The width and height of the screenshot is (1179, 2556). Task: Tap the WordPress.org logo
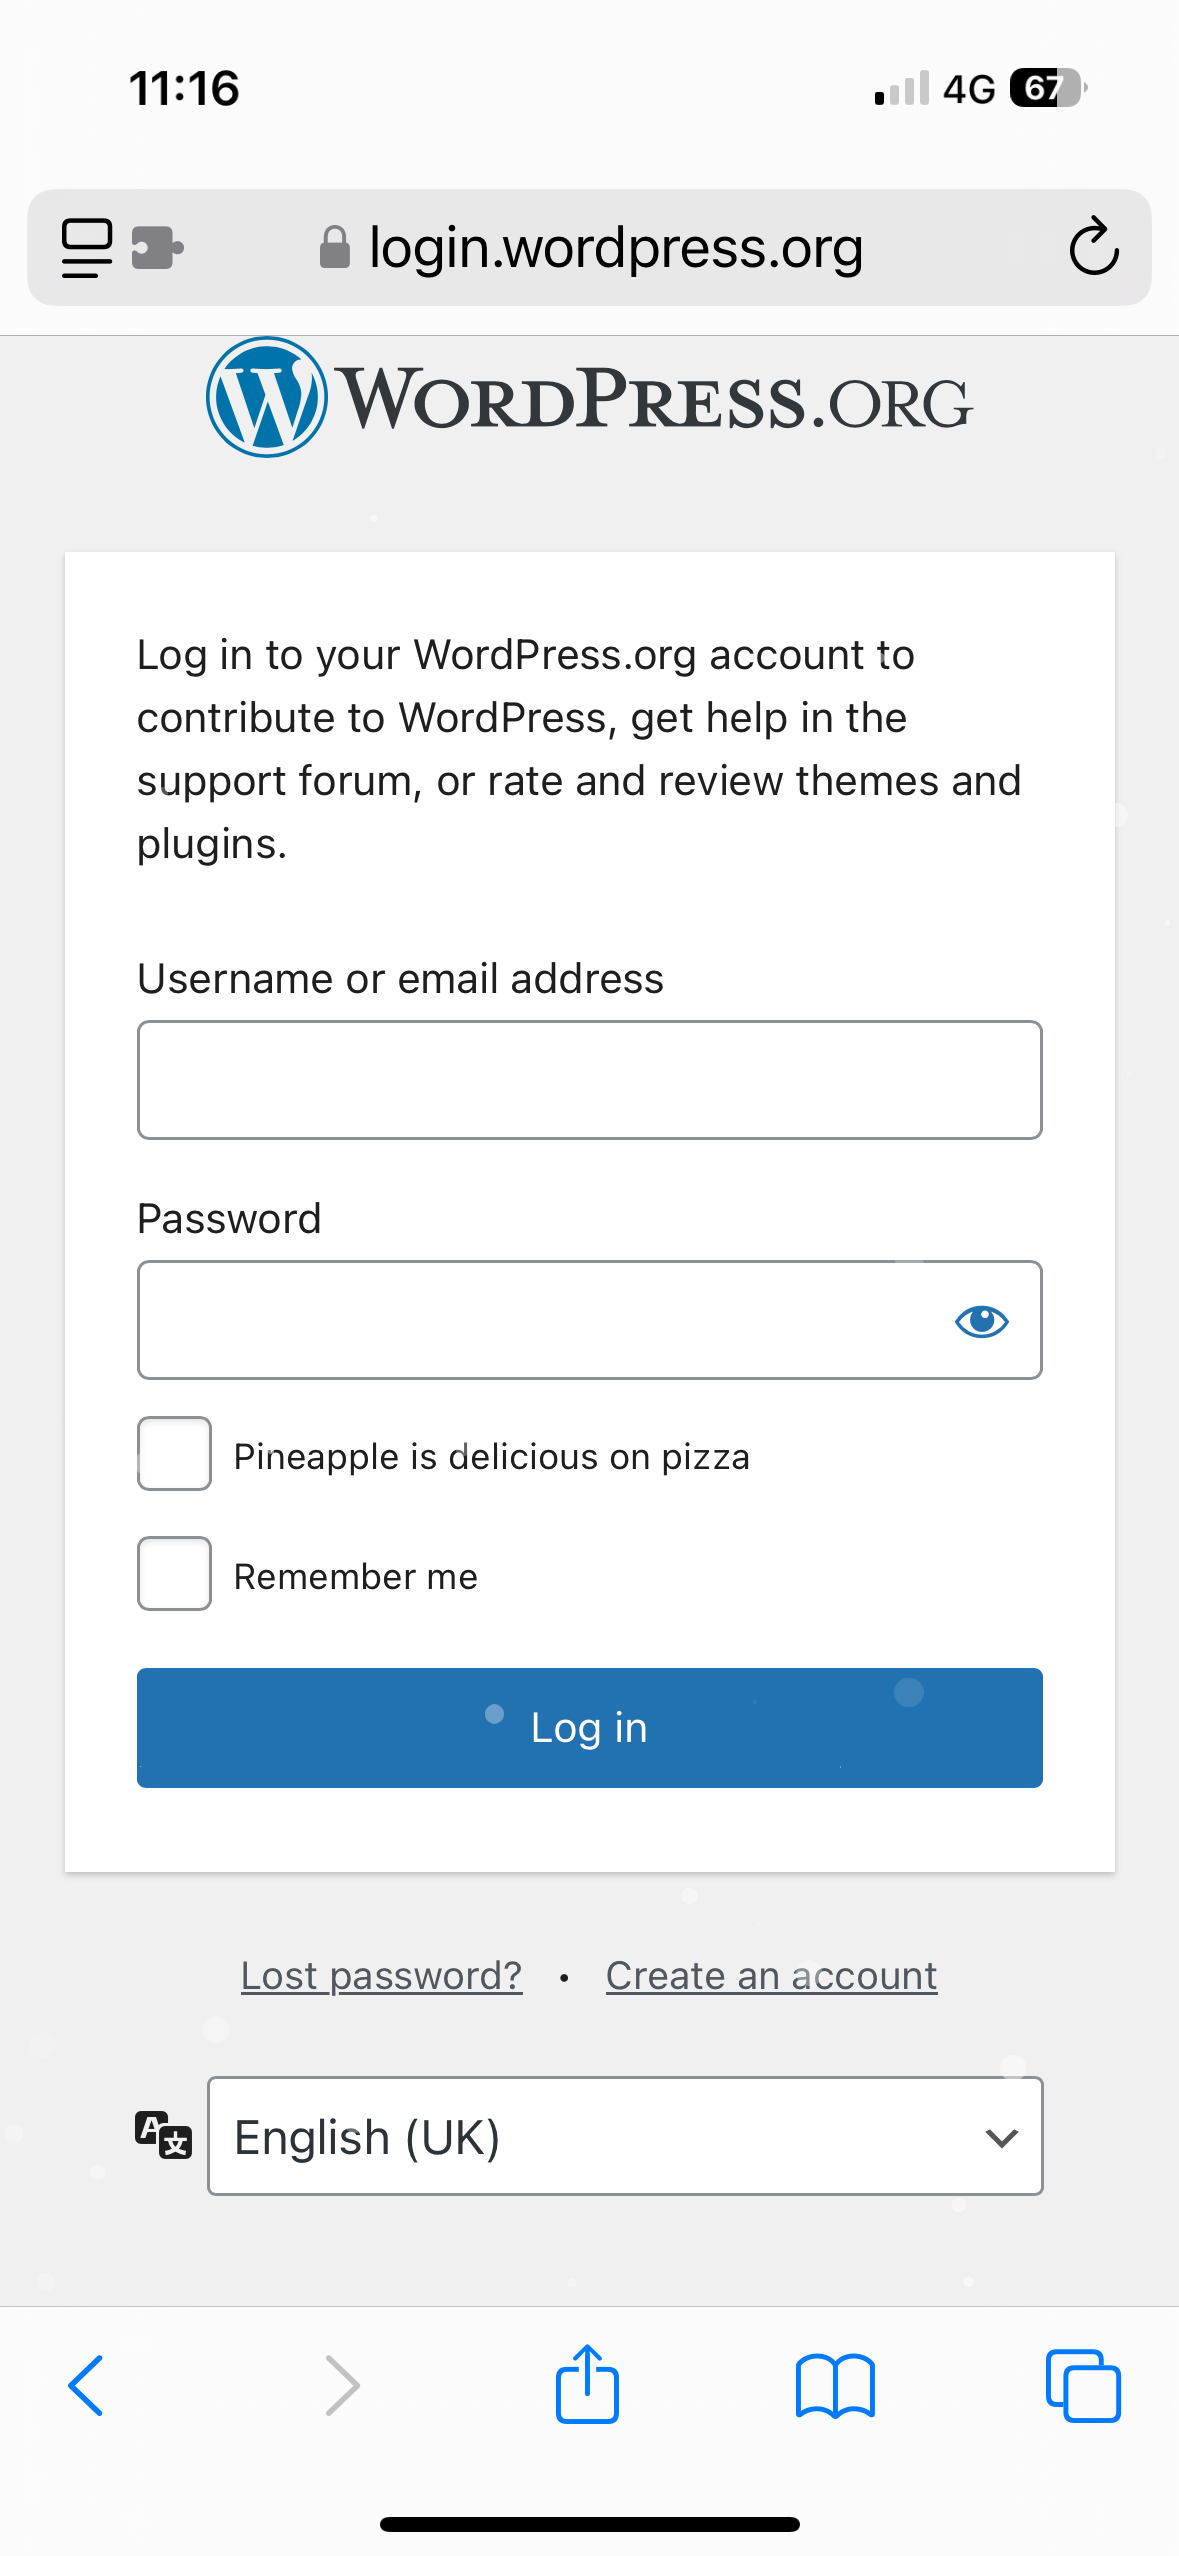589,398
